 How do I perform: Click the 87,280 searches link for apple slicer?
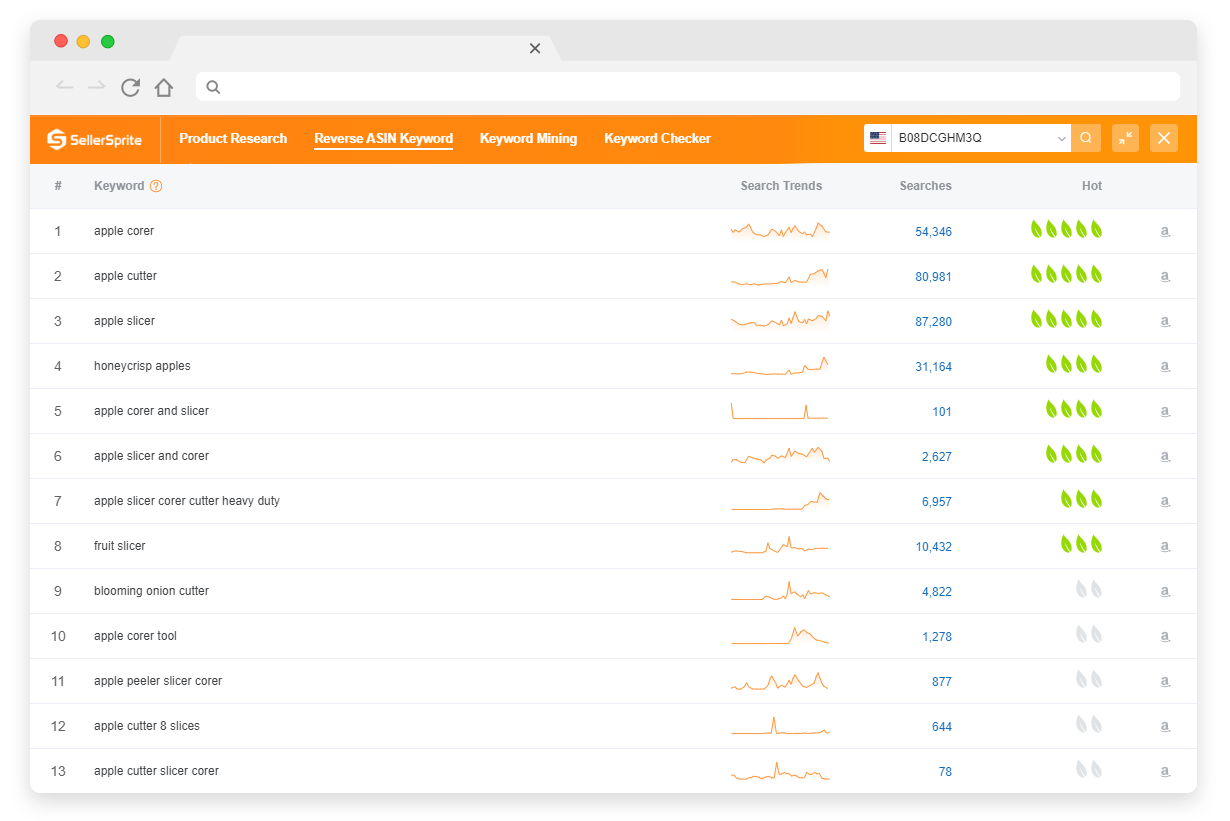tap(934, 321)
